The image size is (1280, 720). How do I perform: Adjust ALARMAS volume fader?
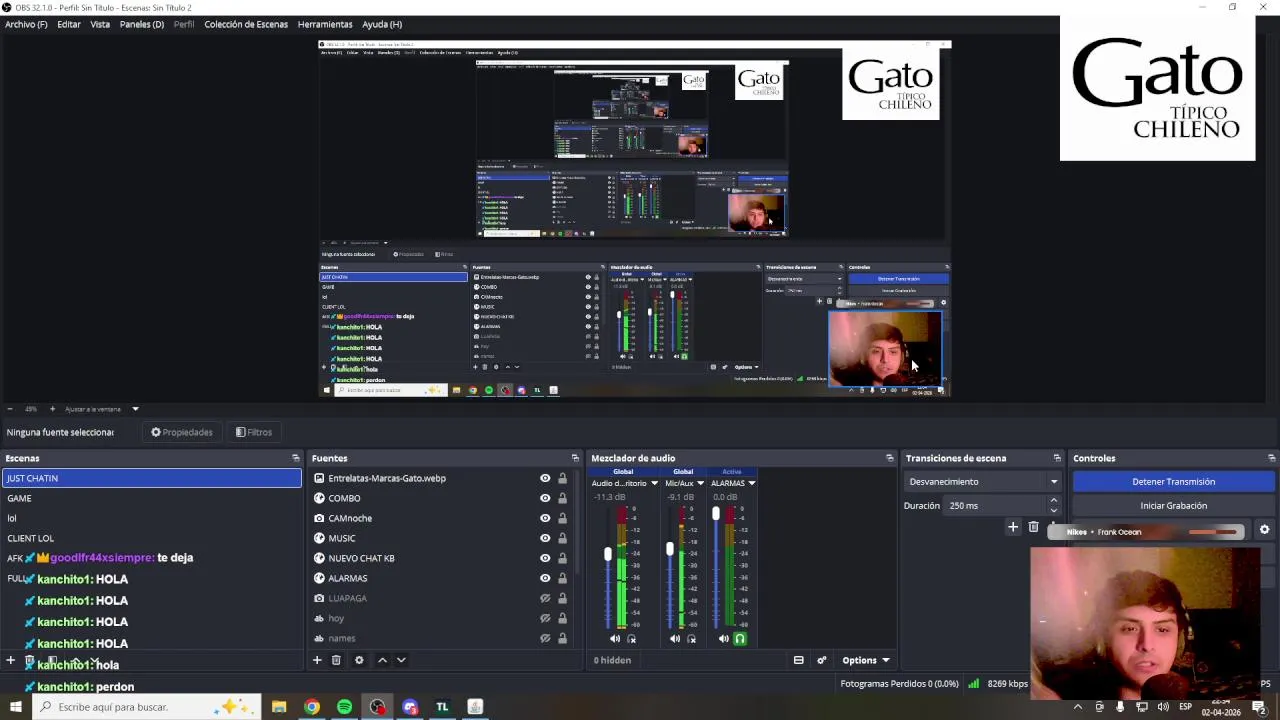715,514
